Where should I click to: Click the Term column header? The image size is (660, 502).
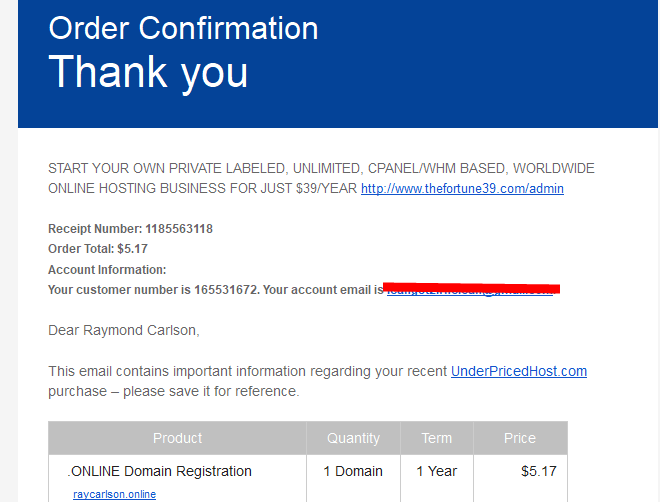pos(436,438)
